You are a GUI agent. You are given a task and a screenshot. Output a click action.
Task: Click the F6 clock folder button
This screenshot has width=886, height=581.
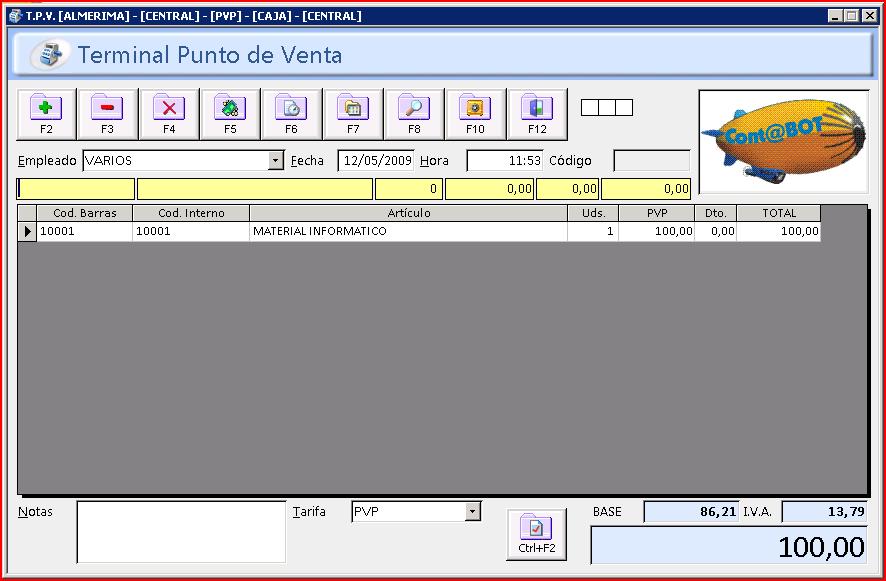pos(291,114)
